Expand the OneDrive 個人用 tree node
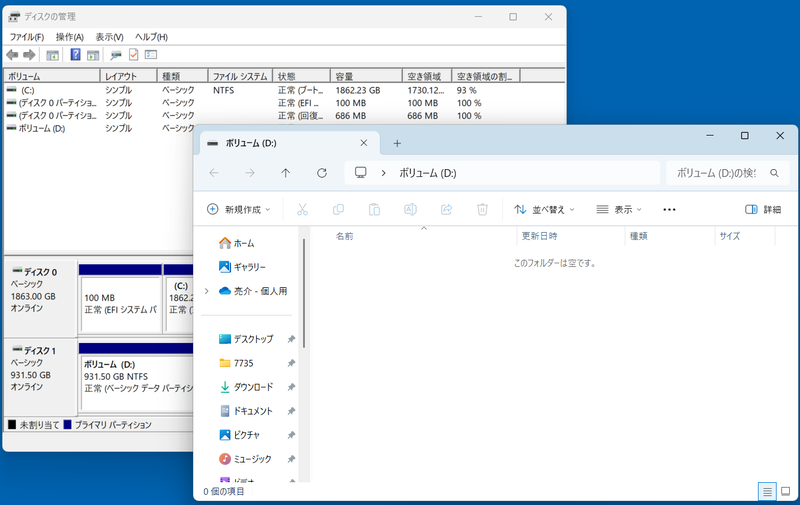800x505 pixels. tap(207, 291)
